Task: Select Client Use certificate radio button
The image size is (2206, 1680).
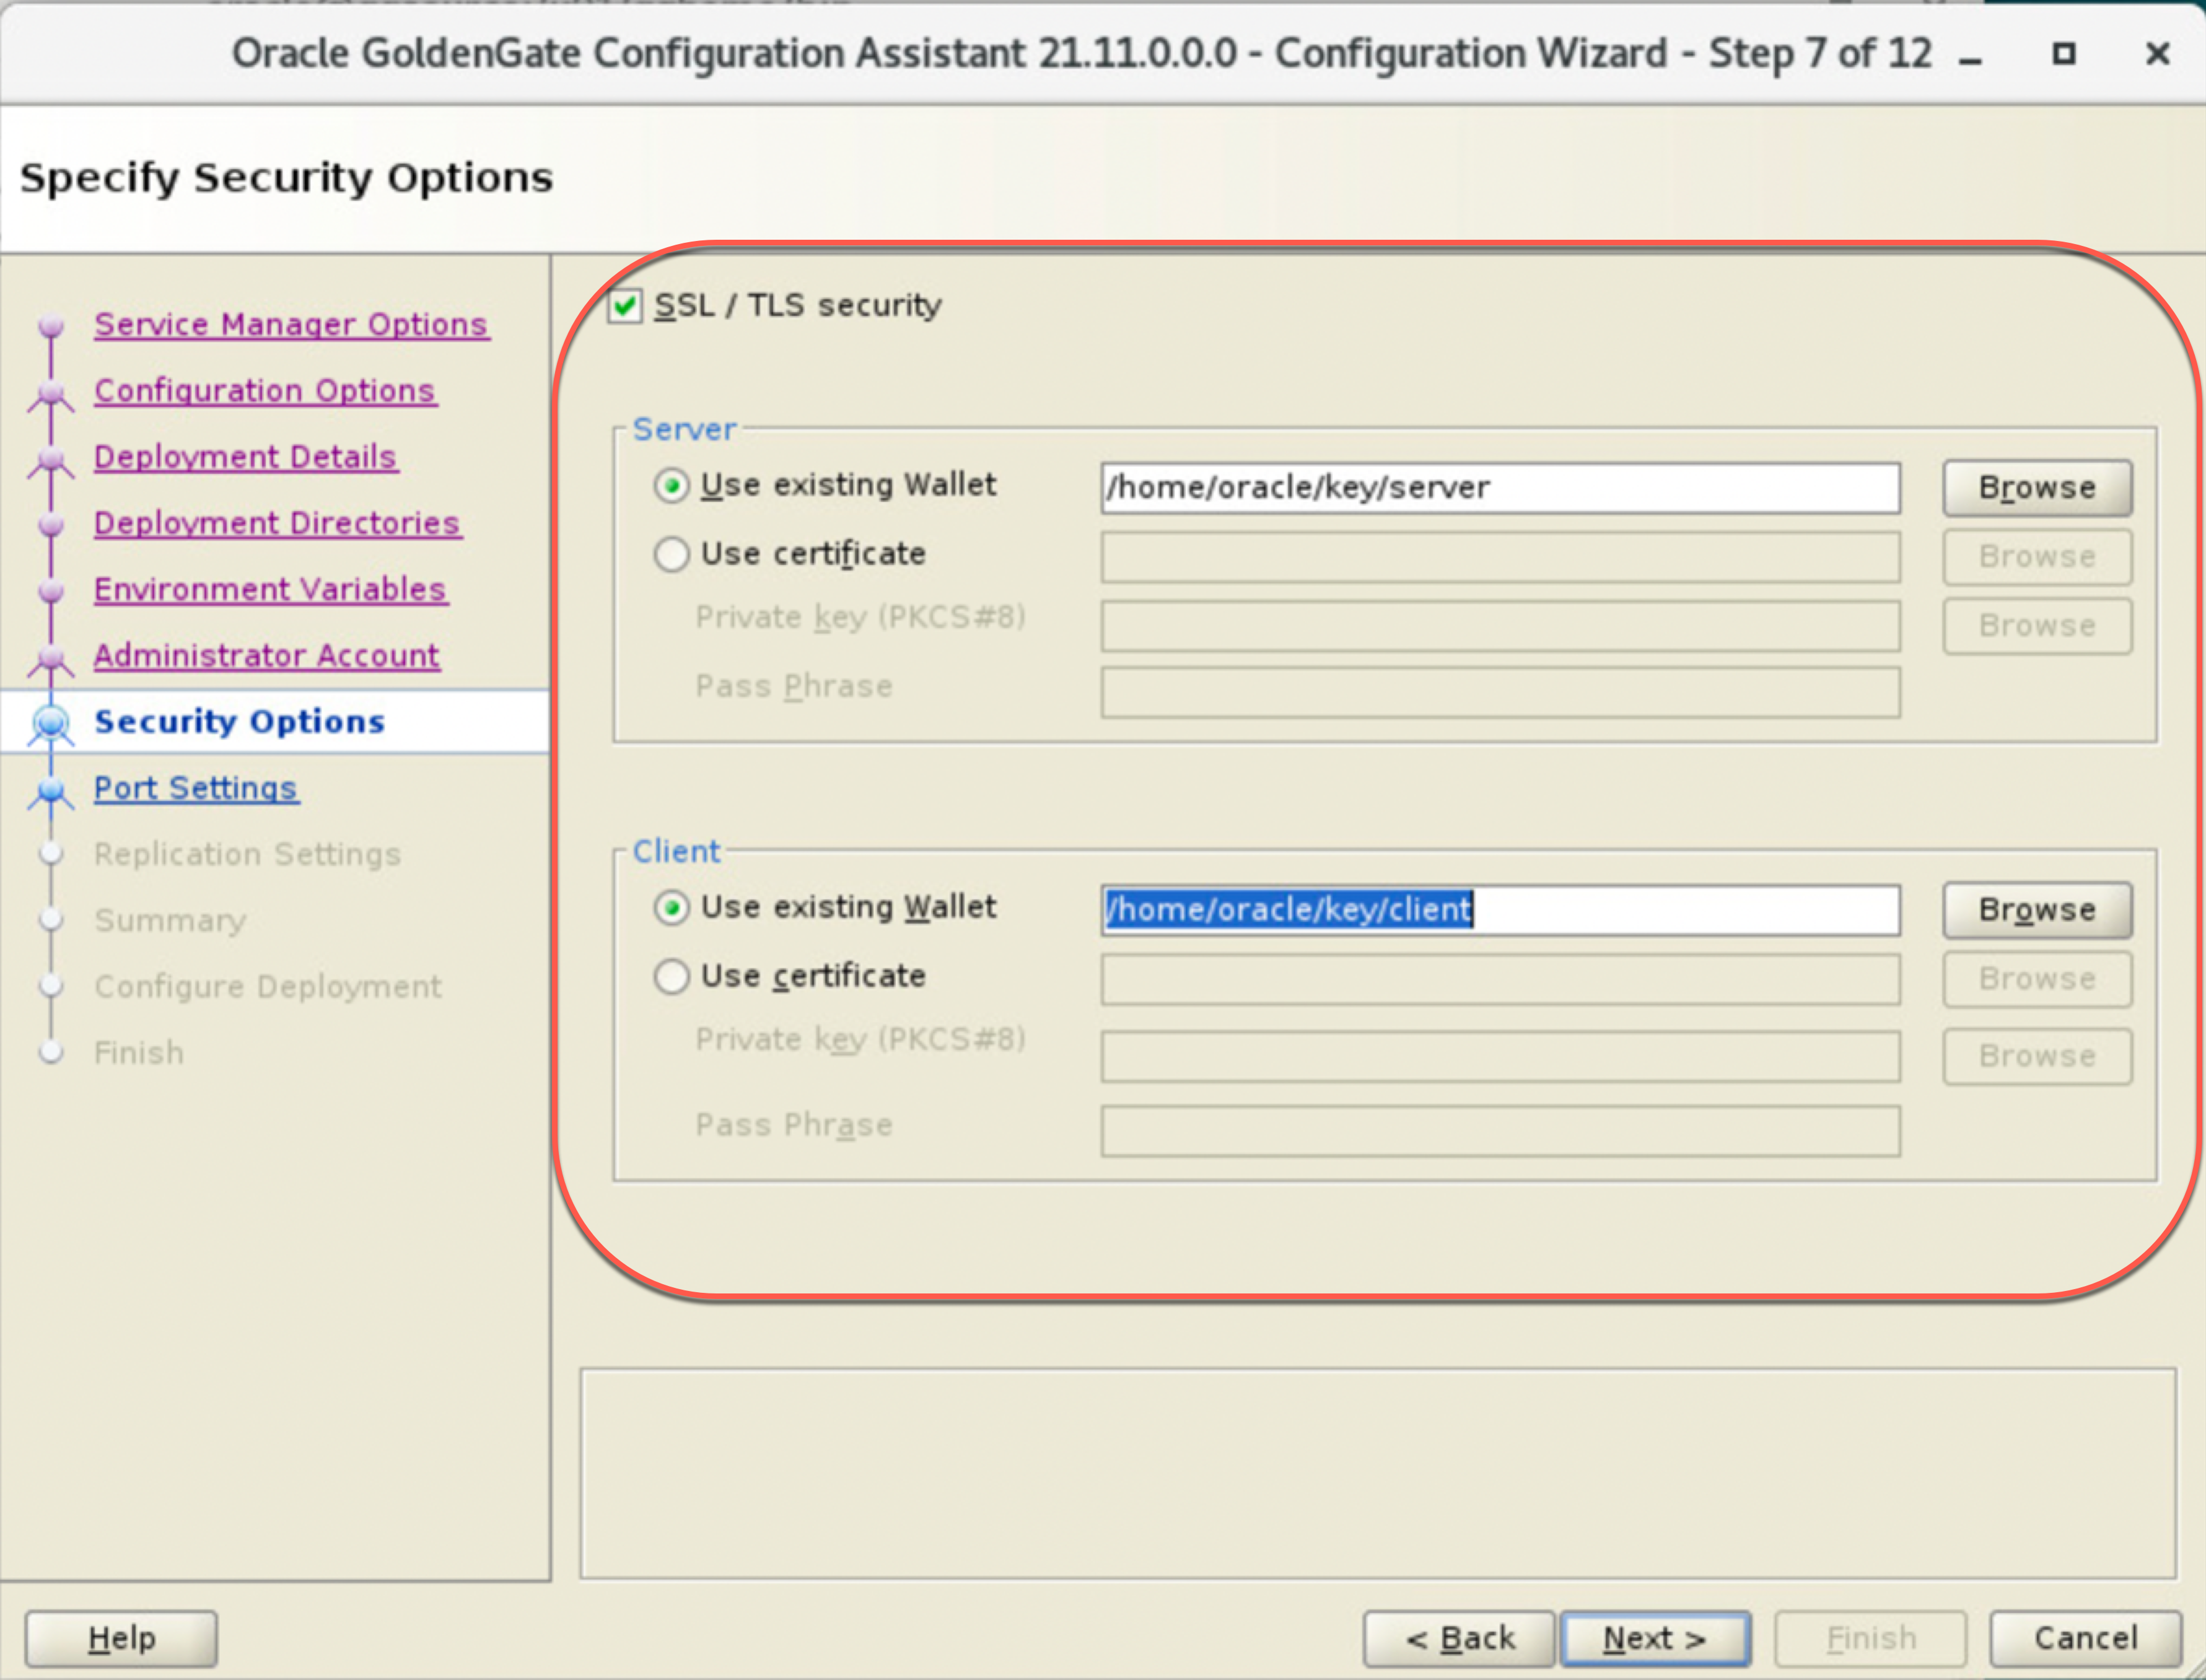Action: (672, 976)
